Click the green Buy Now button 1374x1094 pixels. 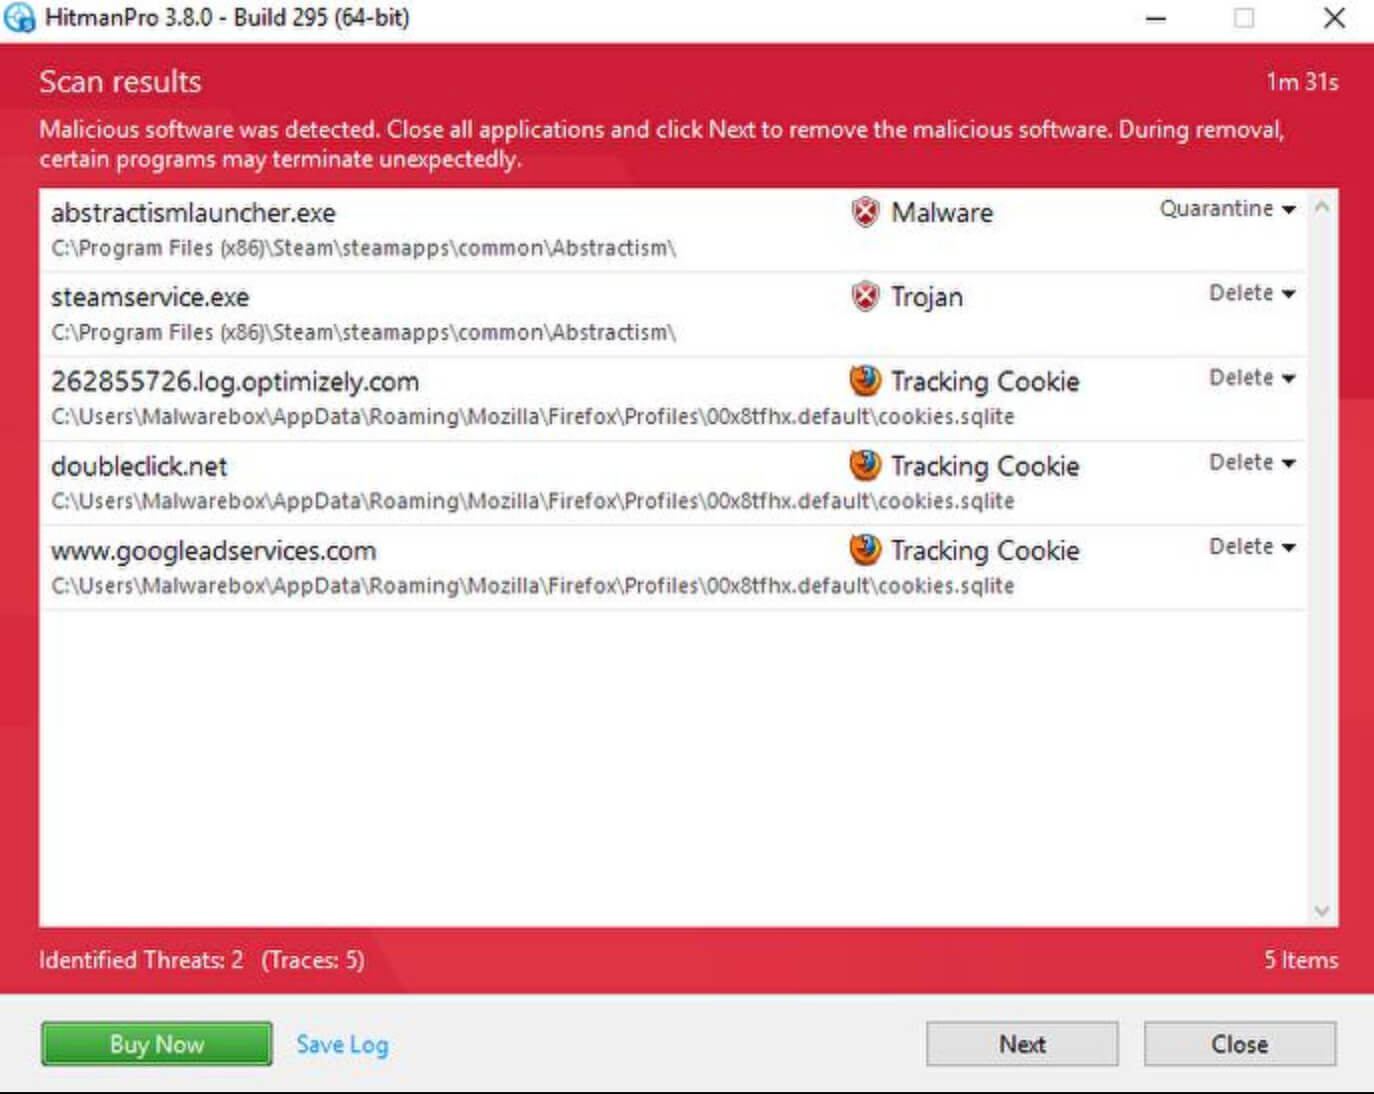[x=157, y=1044]
